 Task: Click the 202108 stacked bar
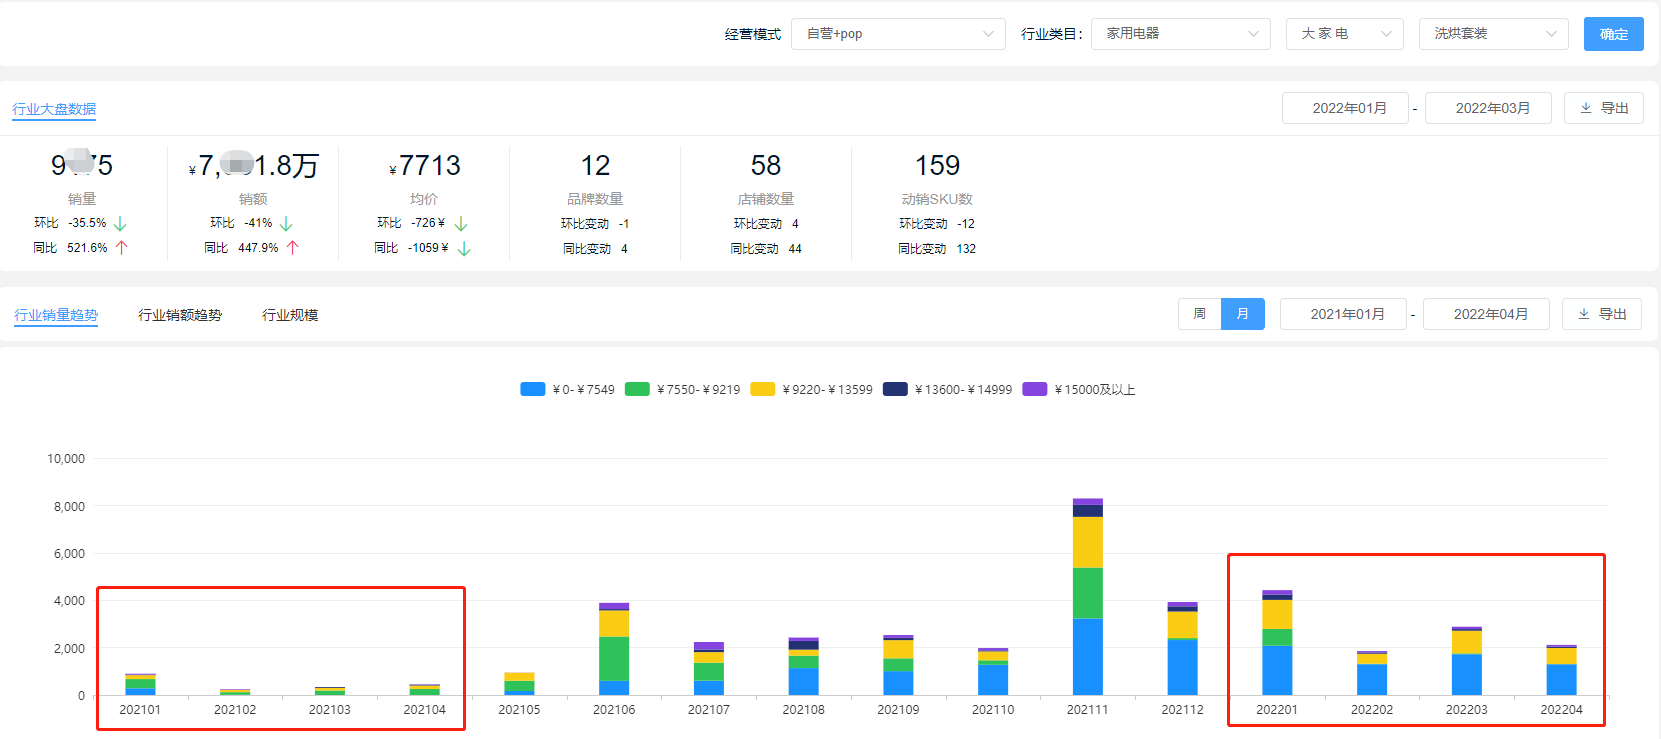tap(804, 666)
